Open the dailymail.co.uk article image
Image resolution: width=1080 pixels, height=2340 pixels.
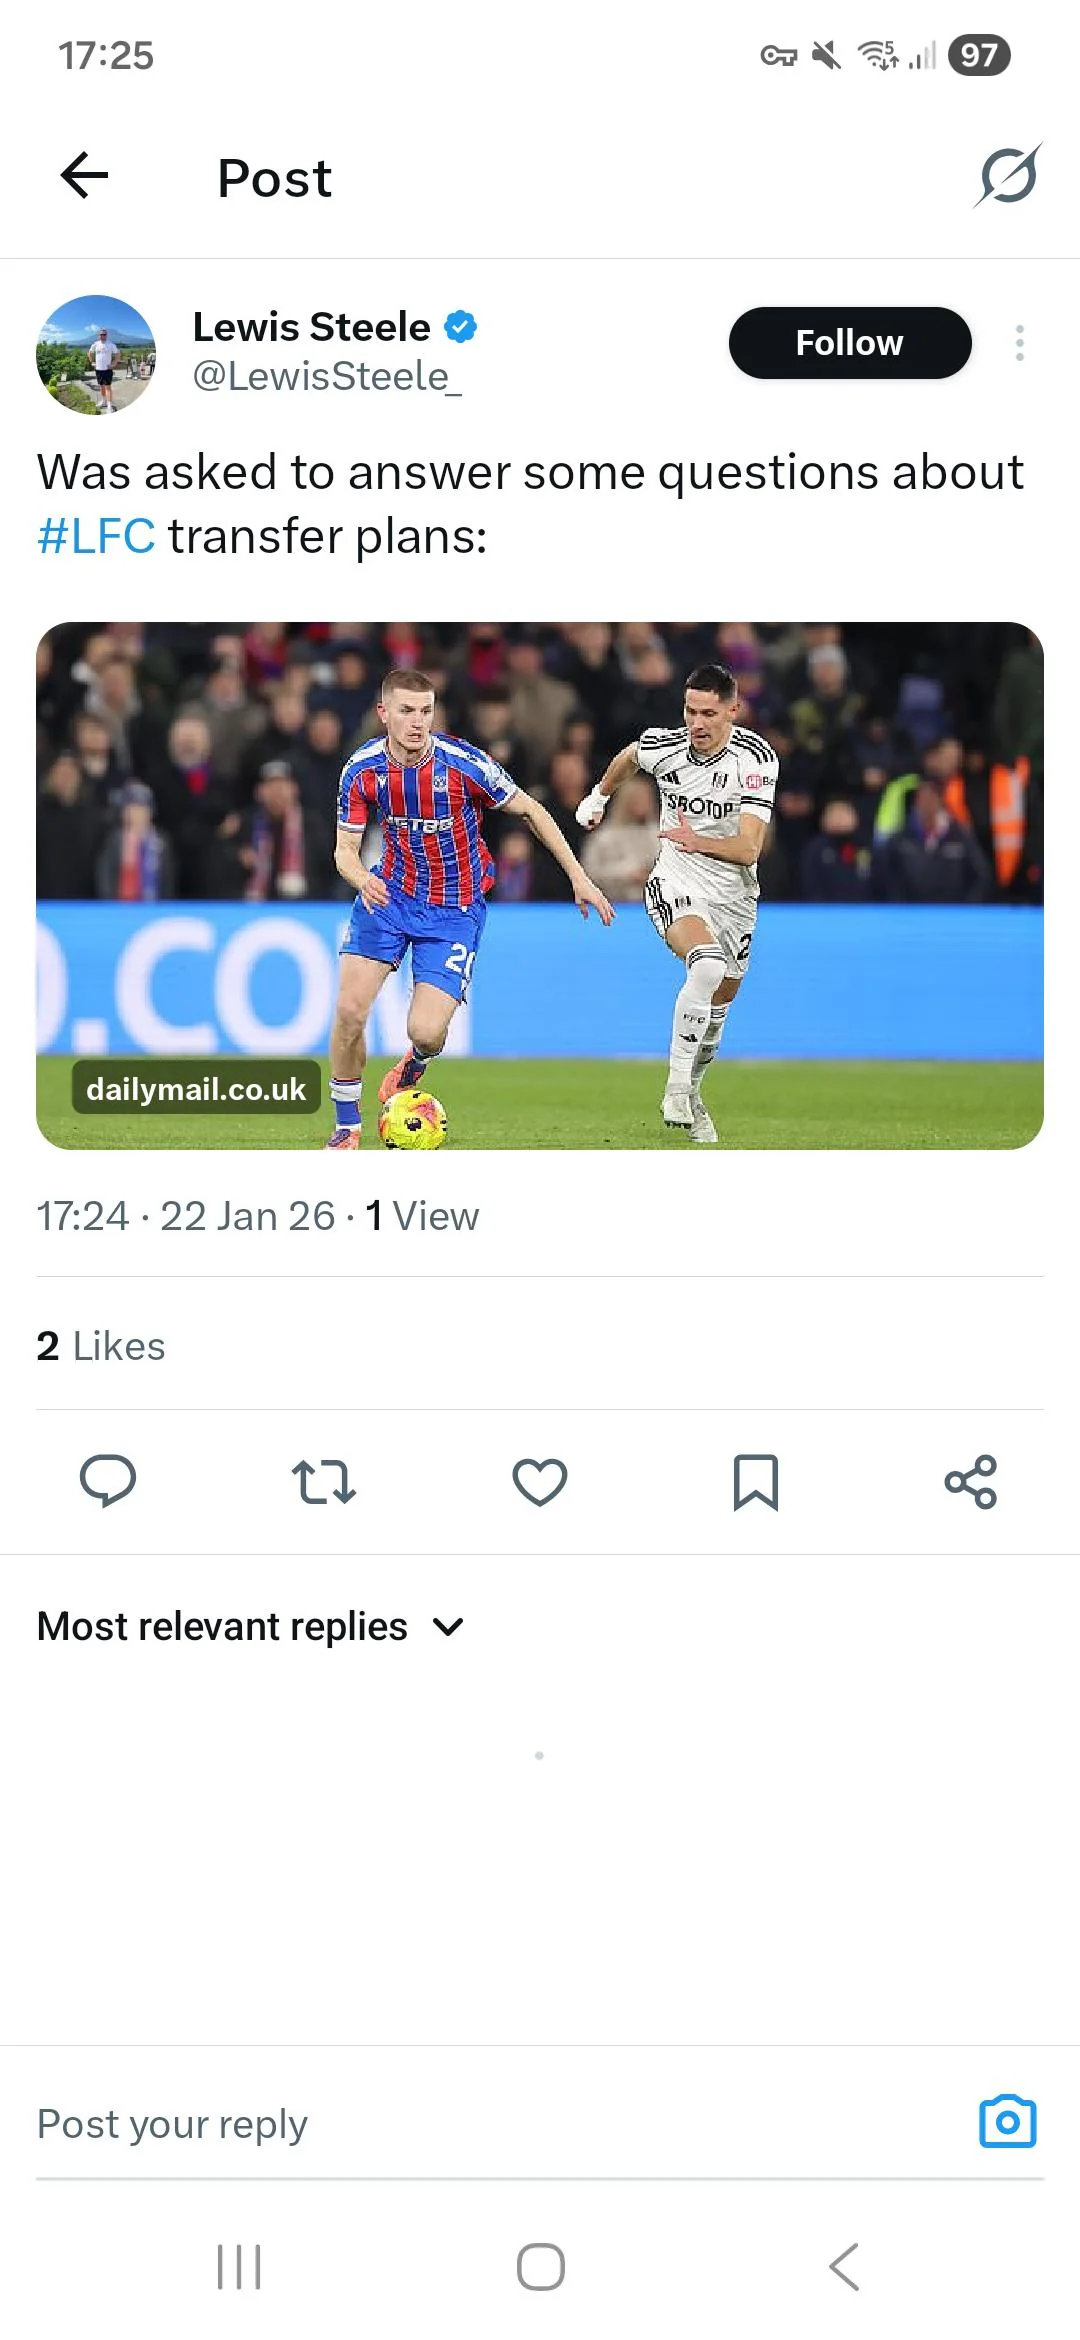pos(540,885)
